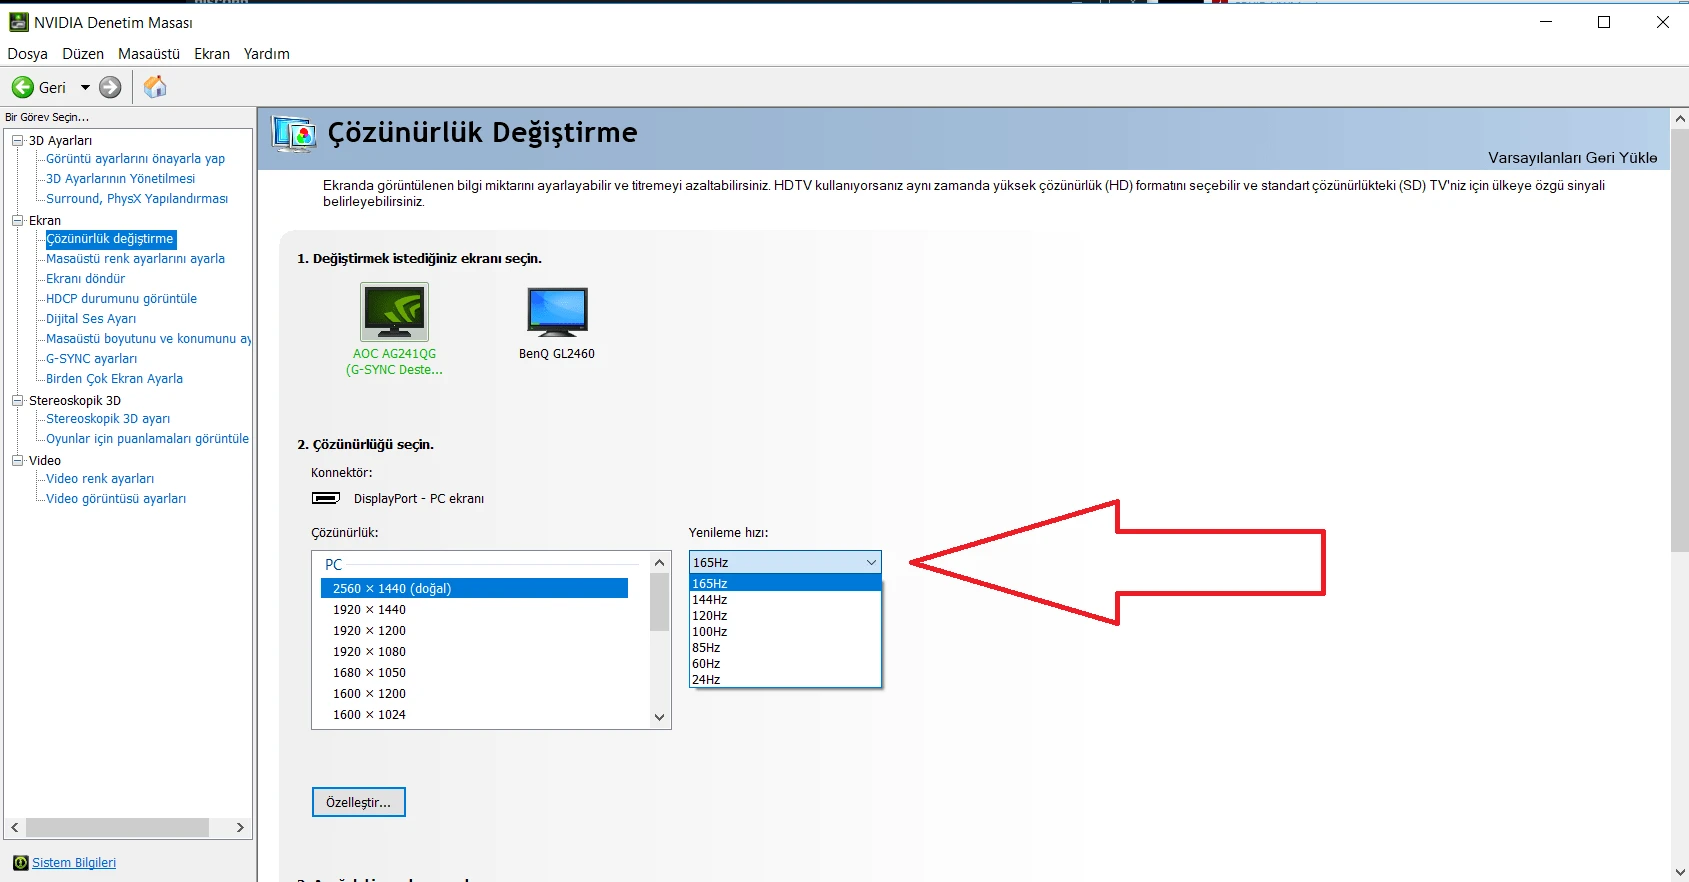This screenshot has width=1689, height=882.
Task: Open Oyunlar için puanlamaları görüntüle
Action: (x=147, y=439)
